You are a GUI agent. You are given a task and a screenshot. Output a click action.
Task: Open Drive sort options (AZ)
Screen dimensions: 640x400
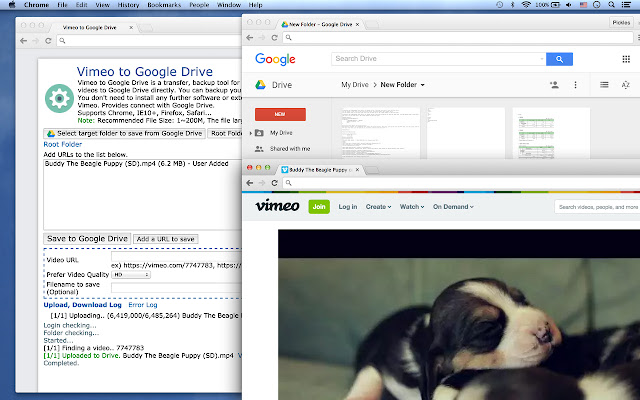[626, 85]
